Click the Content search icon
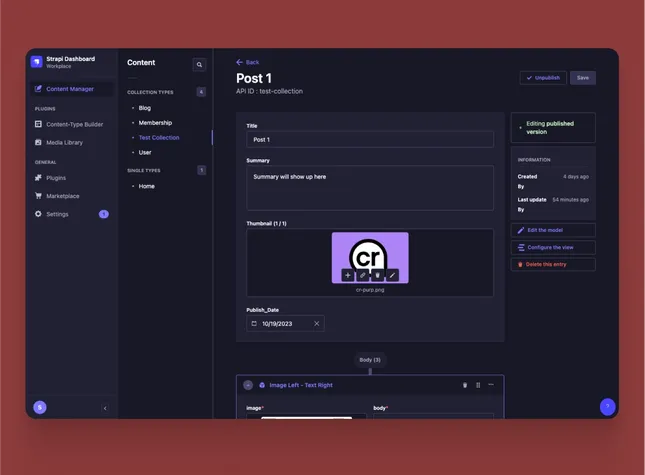Screen dimensions: 645x475 200,65
